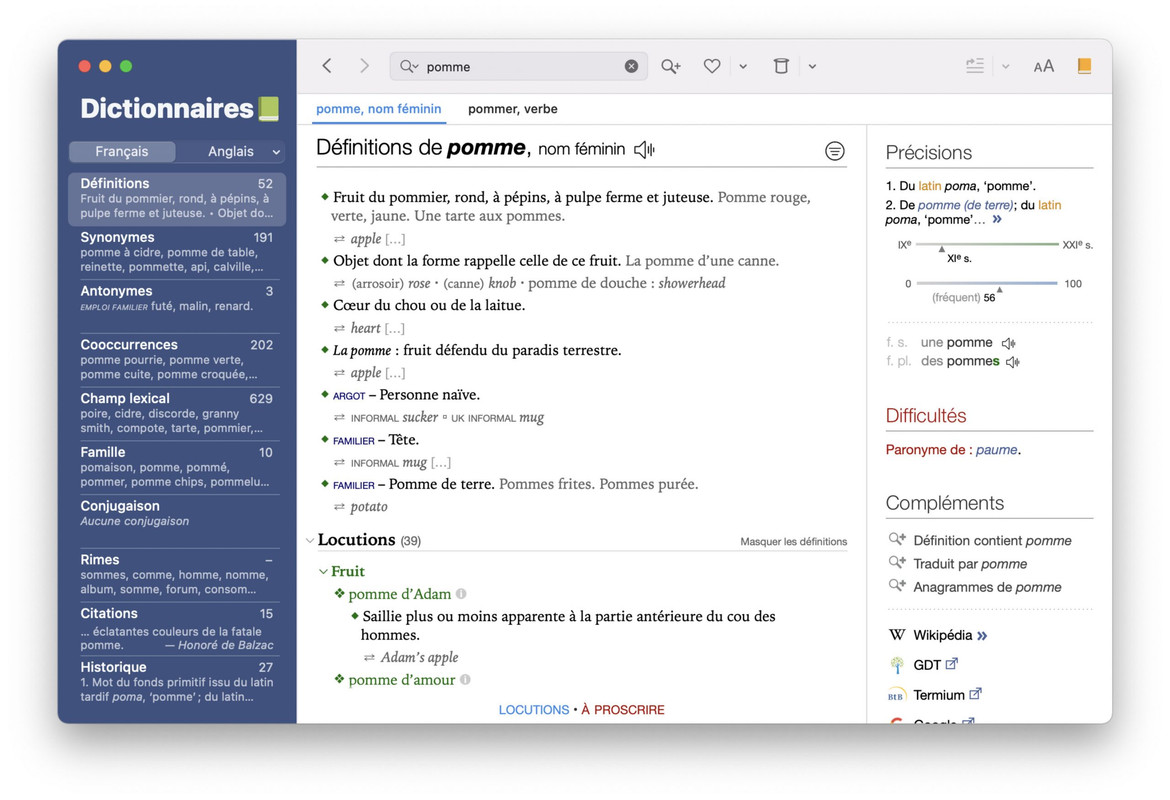Expand the INFORMAL mug translation ellipsis under Tête
The width and height of the screenshot is (1170, 800).
(x=441, y=463)
